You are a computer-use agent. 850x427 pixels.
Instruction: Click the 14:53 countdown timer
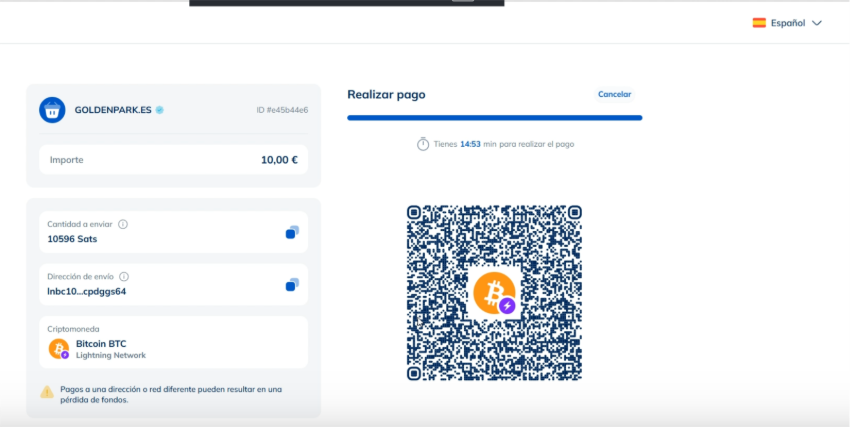pos(470,144)
